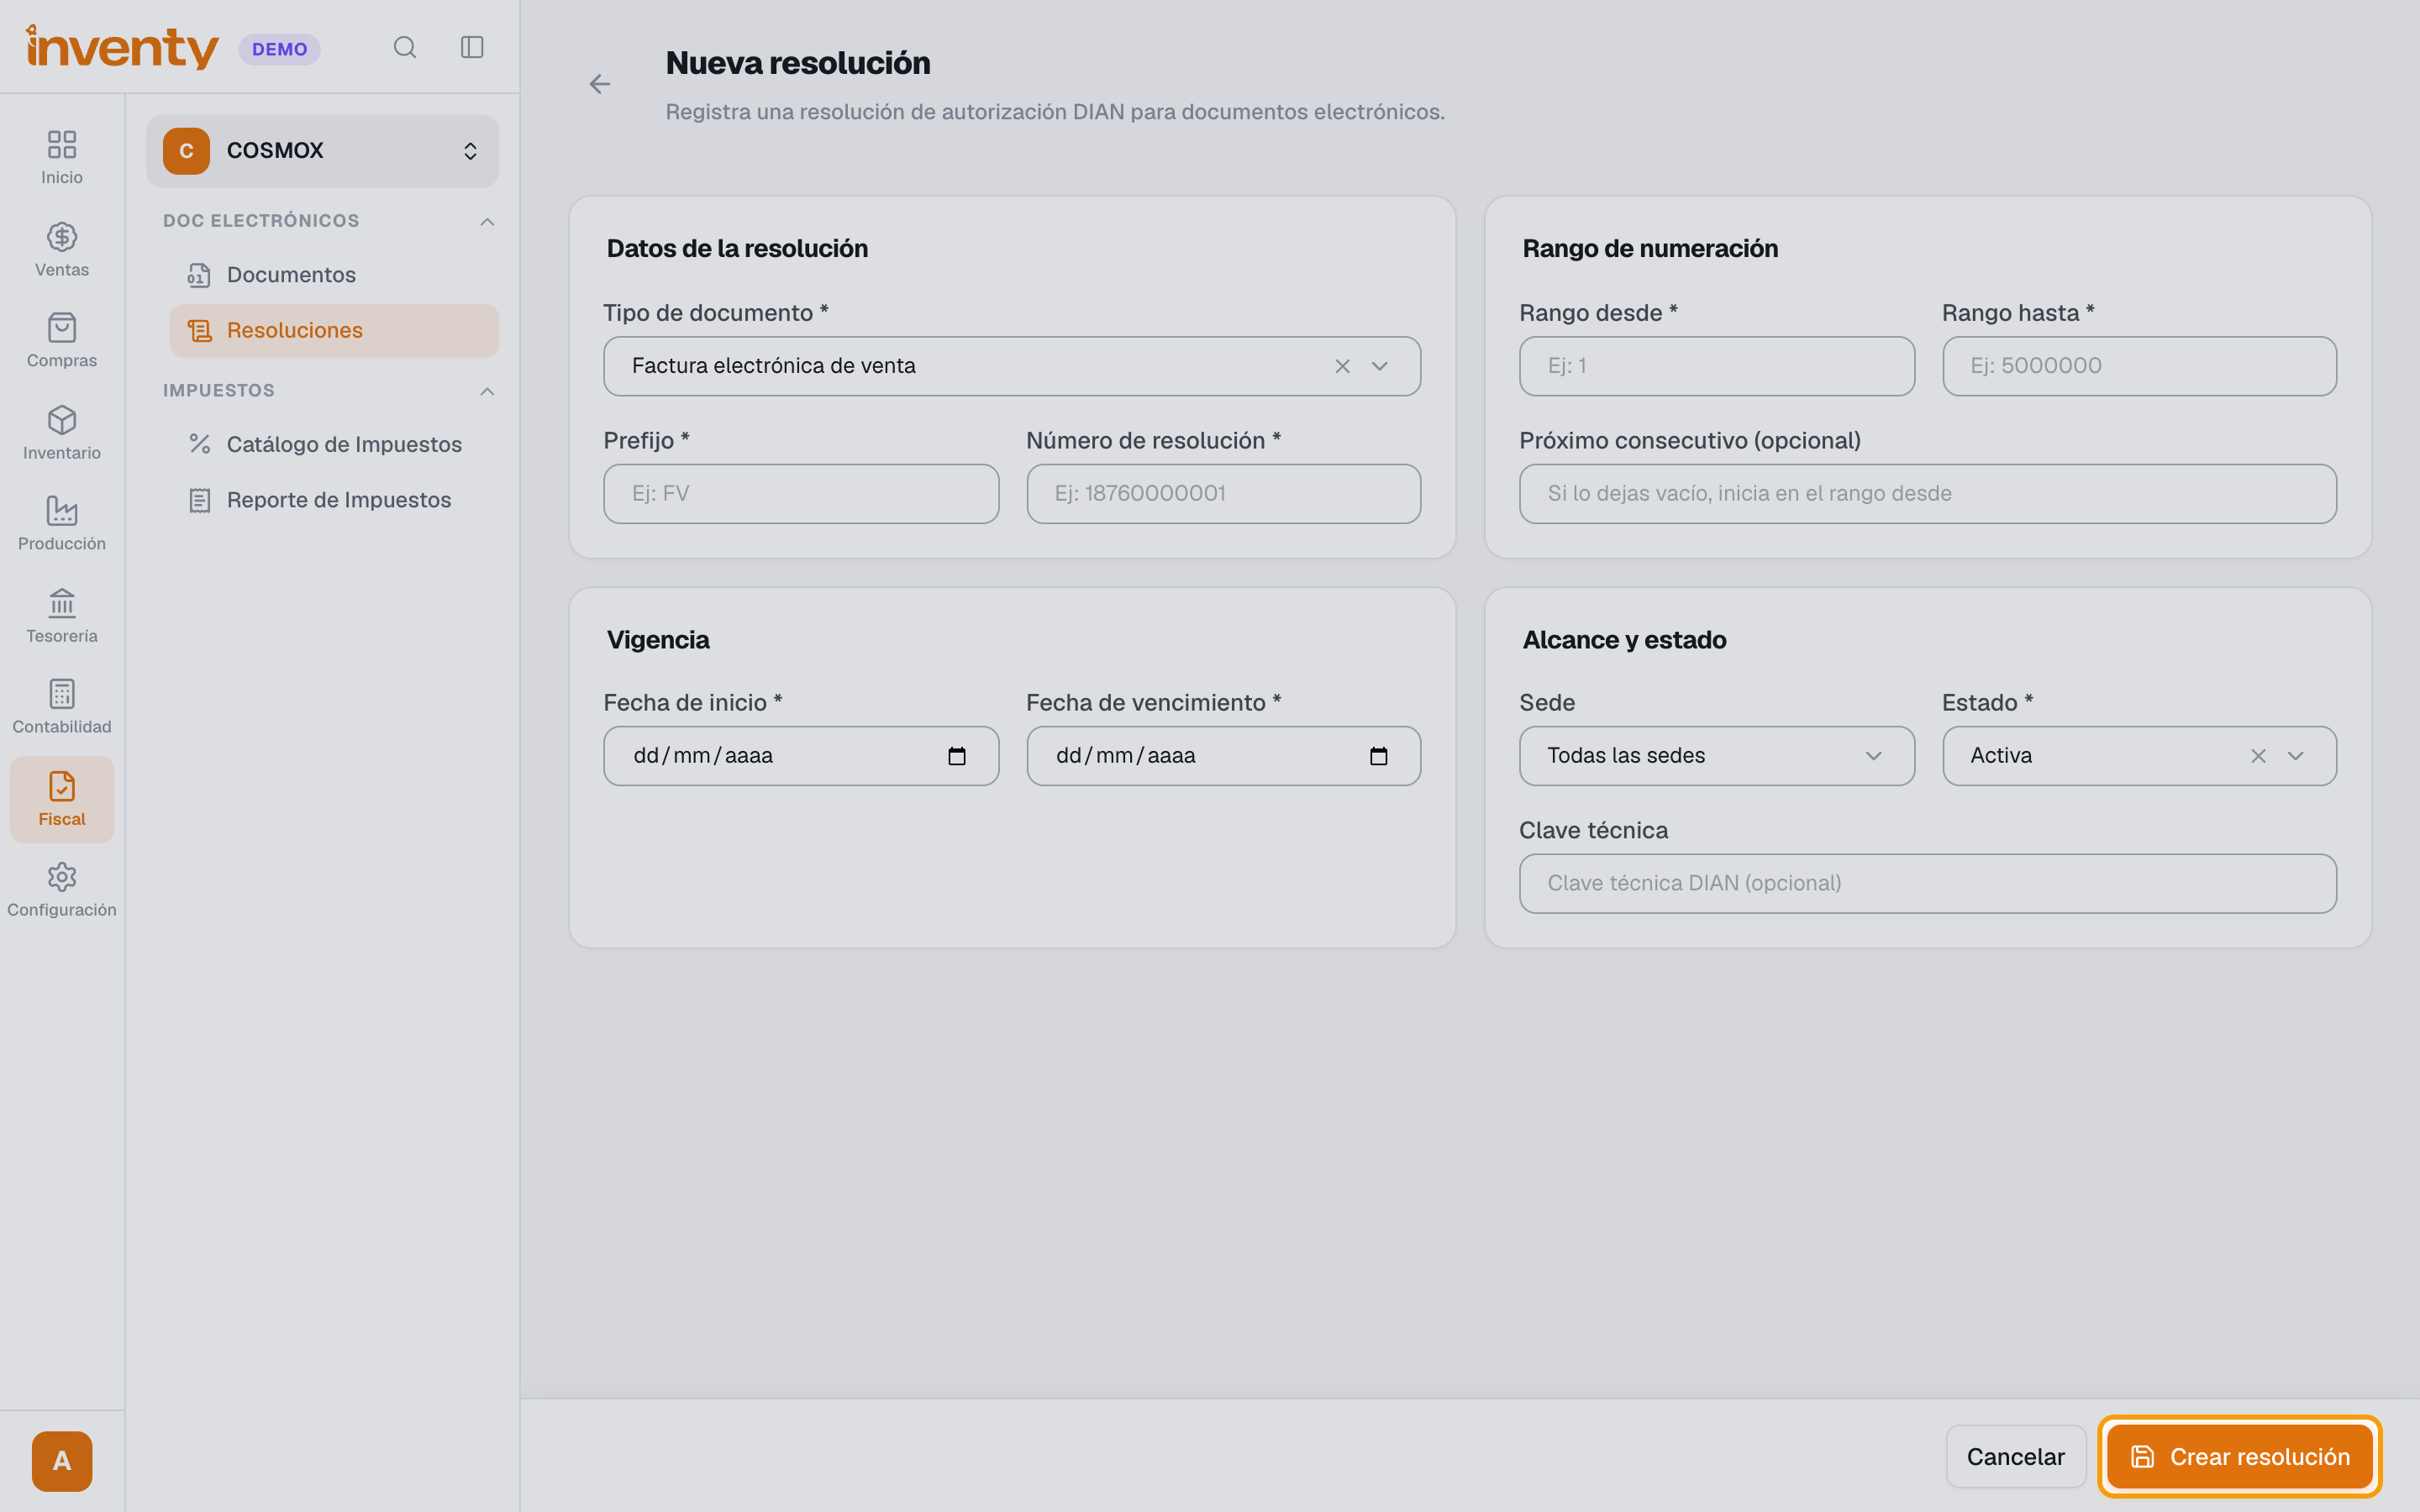Open Documentos in the sidebar
This screenshot has width=2420, height=1512.
click(x=334, y=275)
